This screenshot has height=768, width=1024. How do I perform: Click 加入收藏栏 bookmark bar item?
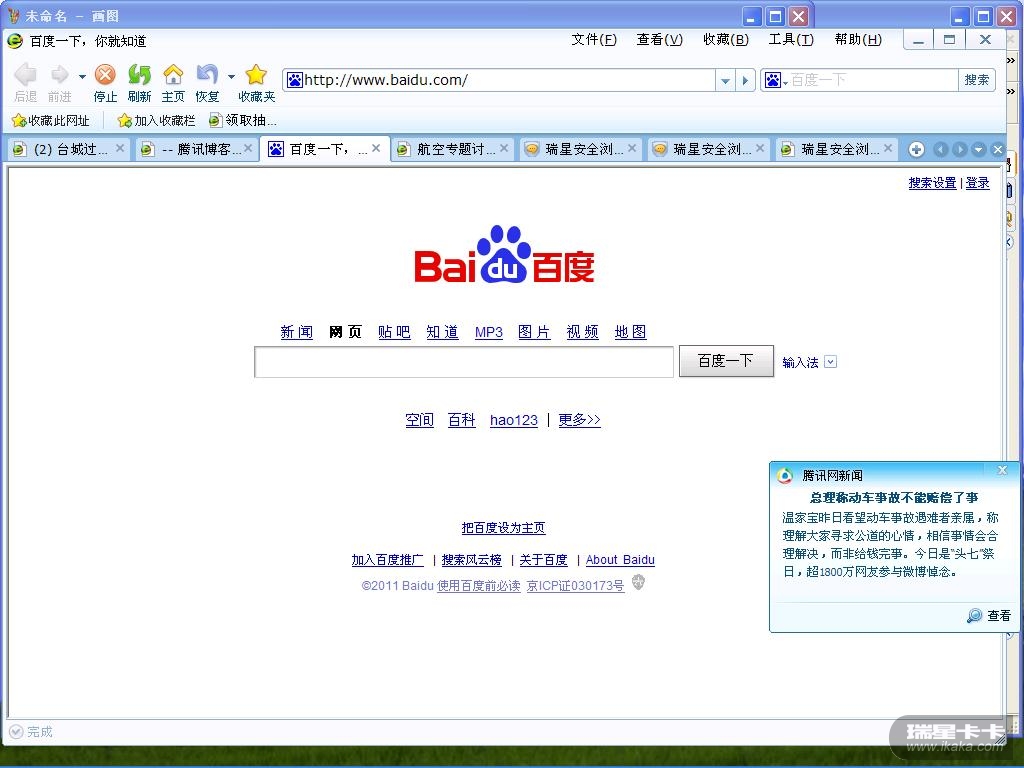[x=156, y=121]
